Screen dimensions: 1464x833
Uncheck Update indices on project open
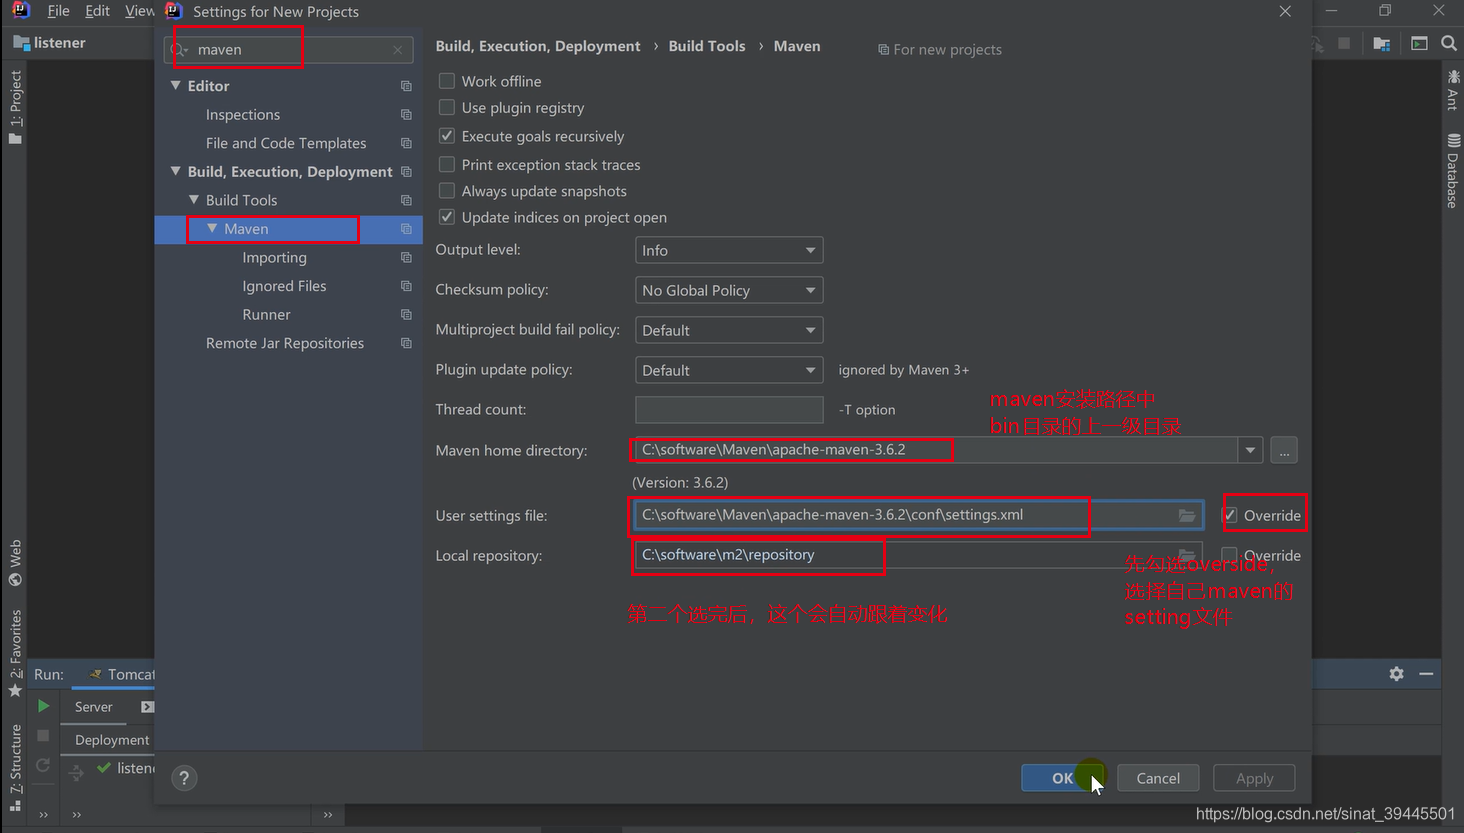pyautogui.click(x=447, y=217)
